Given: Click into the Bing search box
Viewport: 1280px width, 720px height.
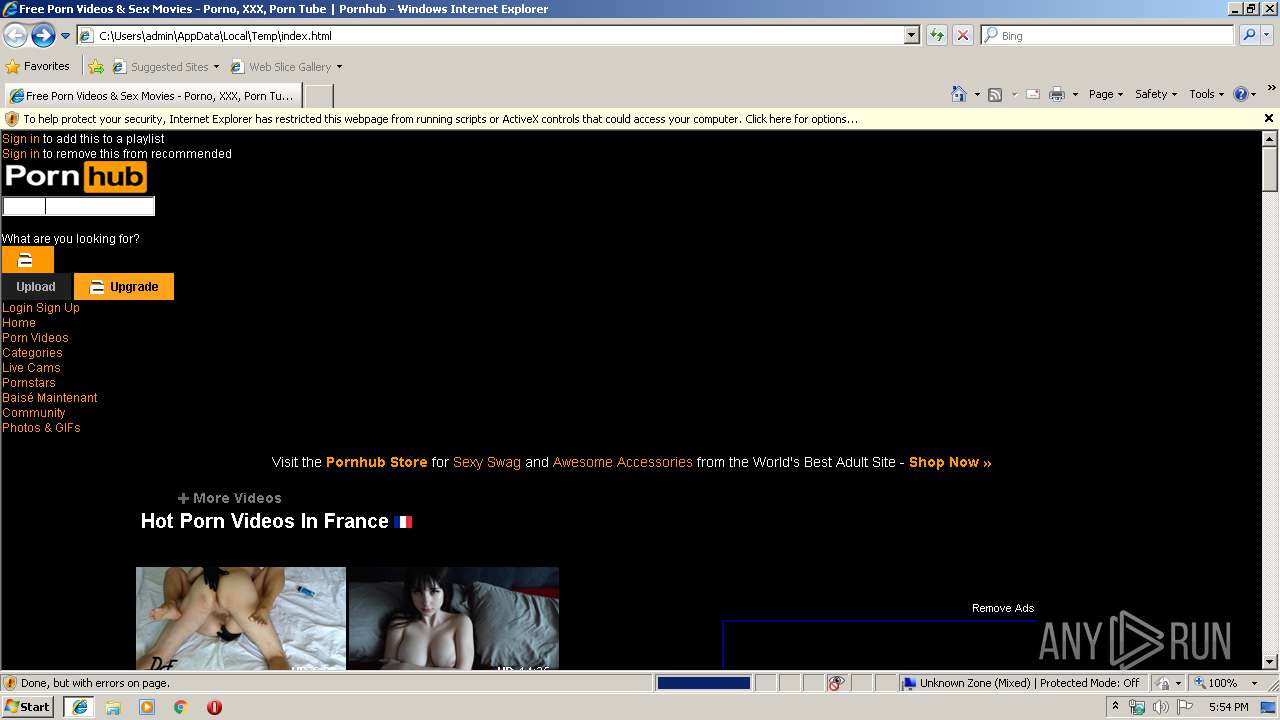Looking at the screenshot, I should (x=1108, y=35).
